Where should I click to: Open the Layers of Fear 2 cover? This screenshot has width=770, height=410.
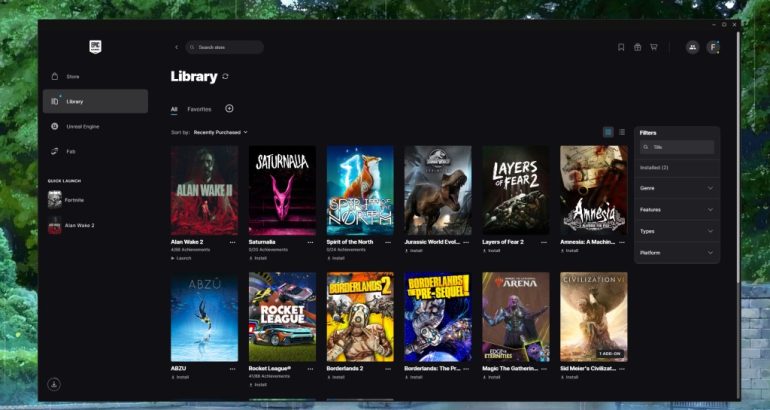click(x=516, y=191)
